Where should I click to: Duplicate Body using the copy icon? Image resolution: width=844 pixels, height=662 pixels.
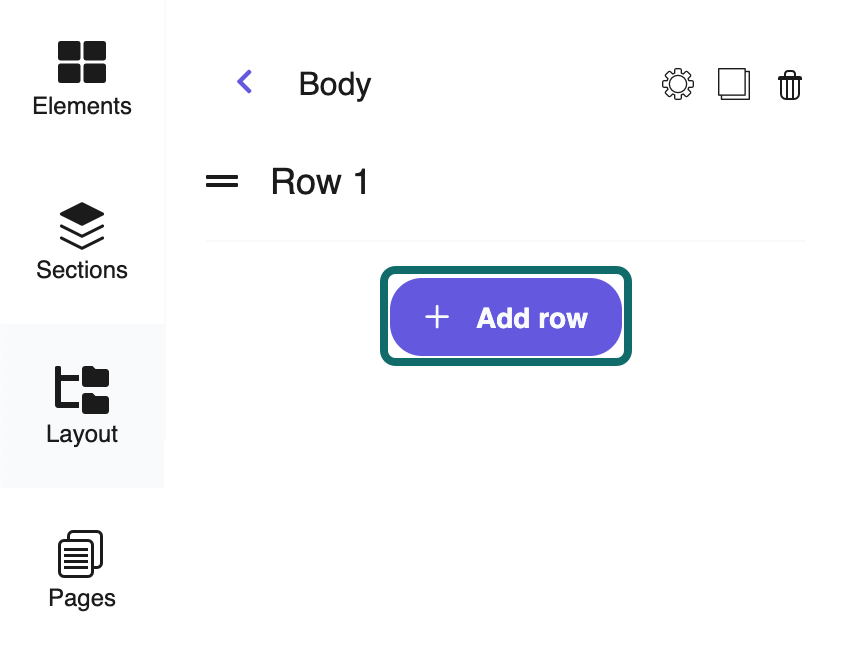[x=734, y=84]
